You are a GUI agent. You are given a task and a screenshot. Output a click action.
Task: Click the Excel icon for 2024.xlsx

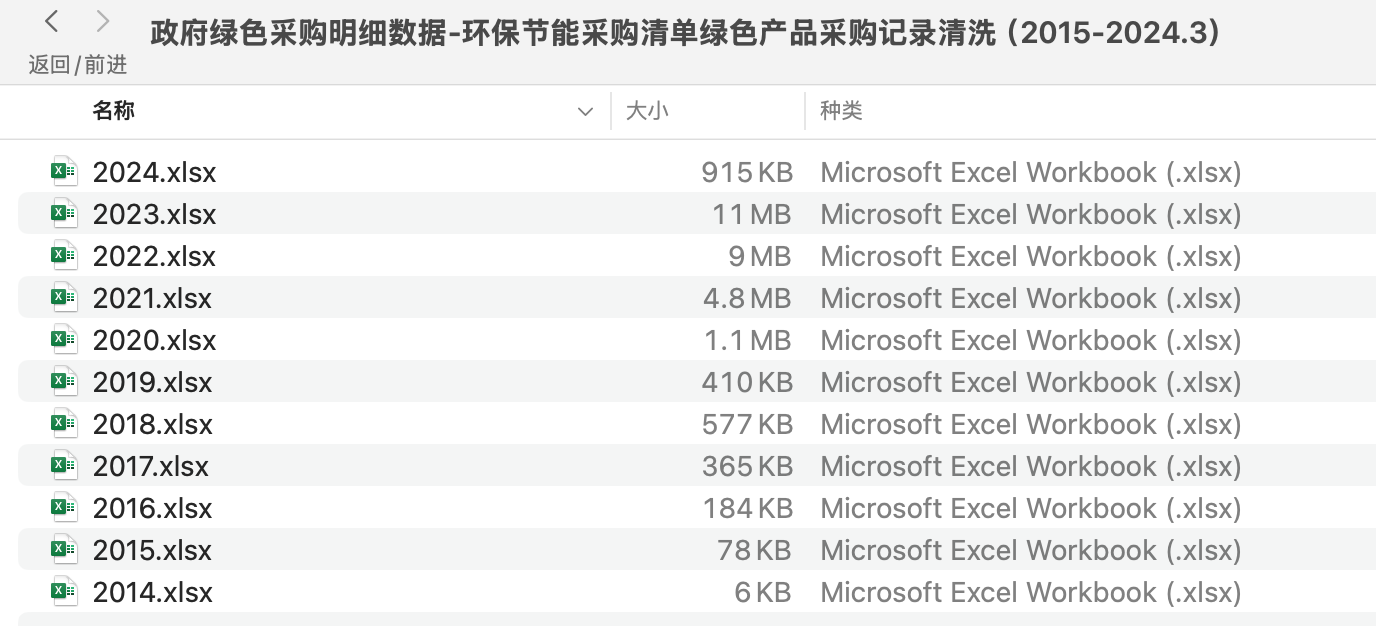(64, 172)
